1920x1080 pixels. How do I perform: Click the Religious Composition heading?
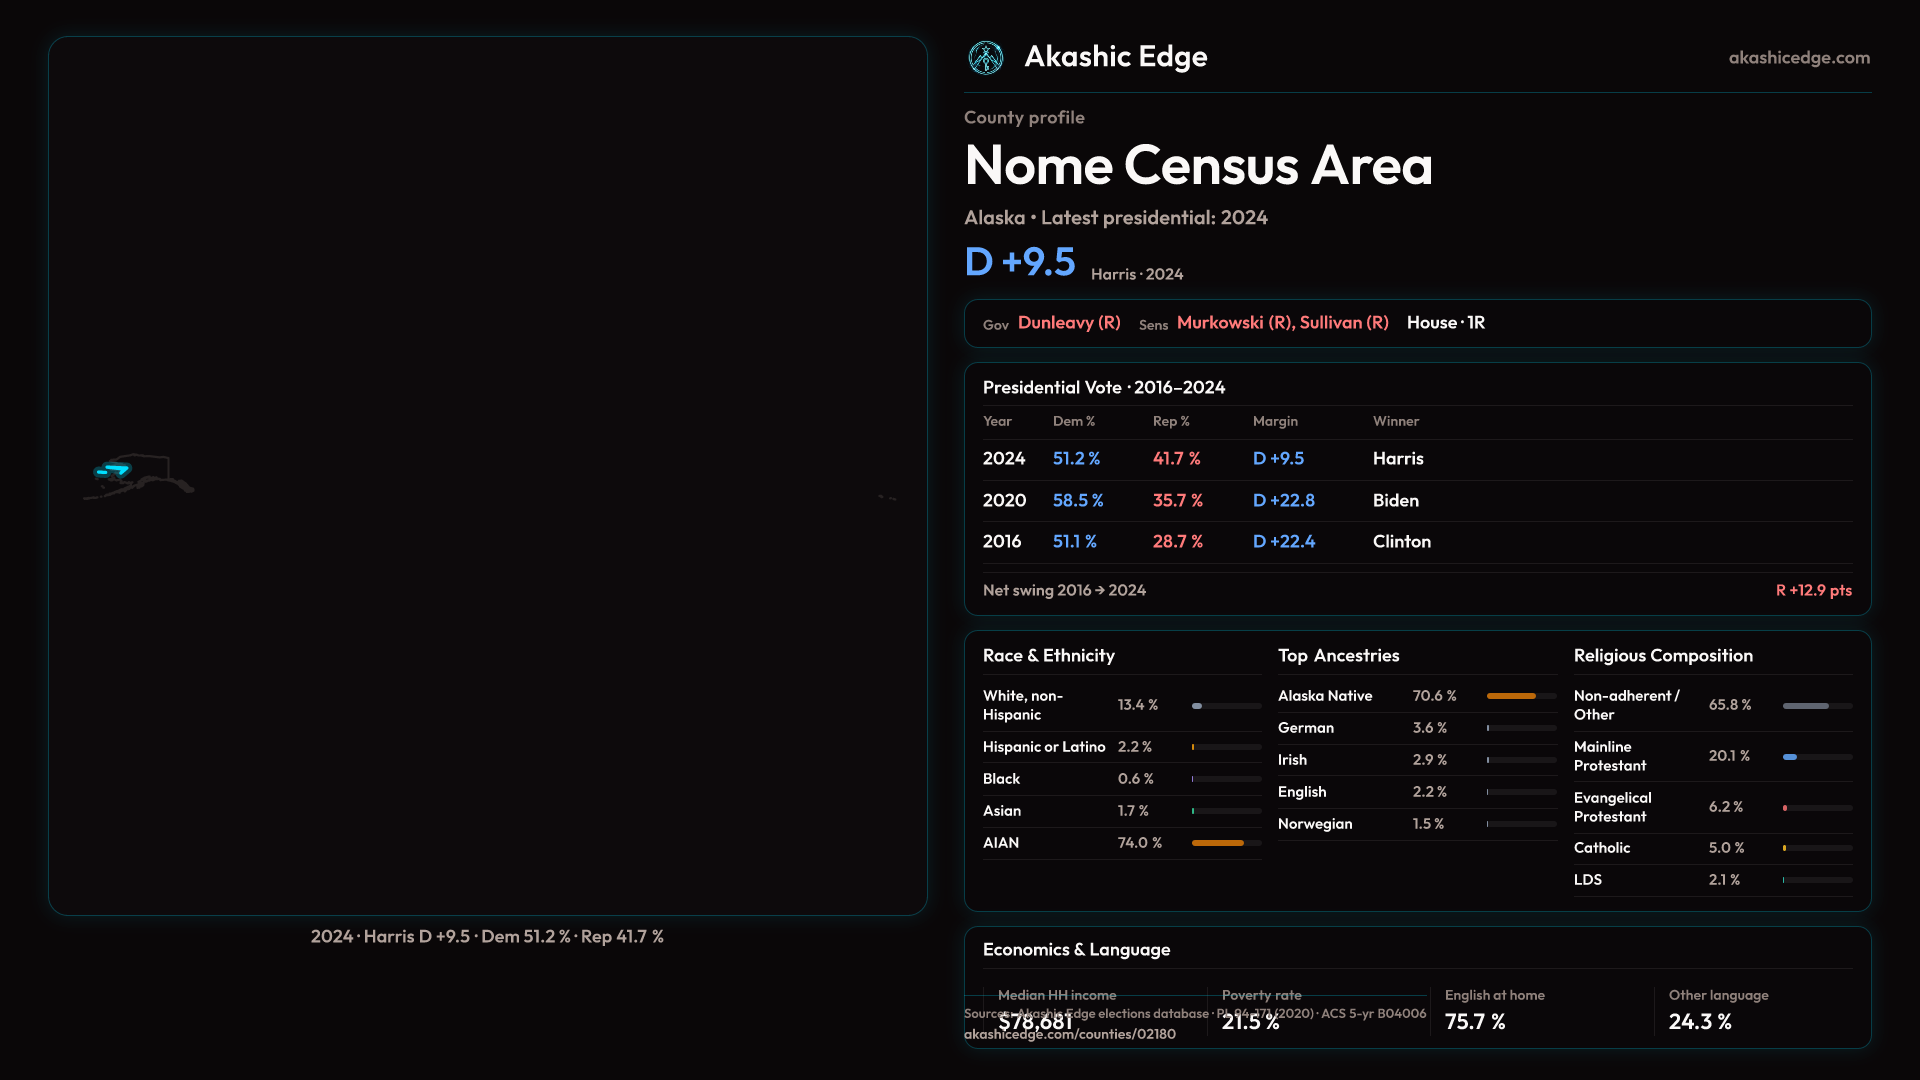coord(1663,656)
